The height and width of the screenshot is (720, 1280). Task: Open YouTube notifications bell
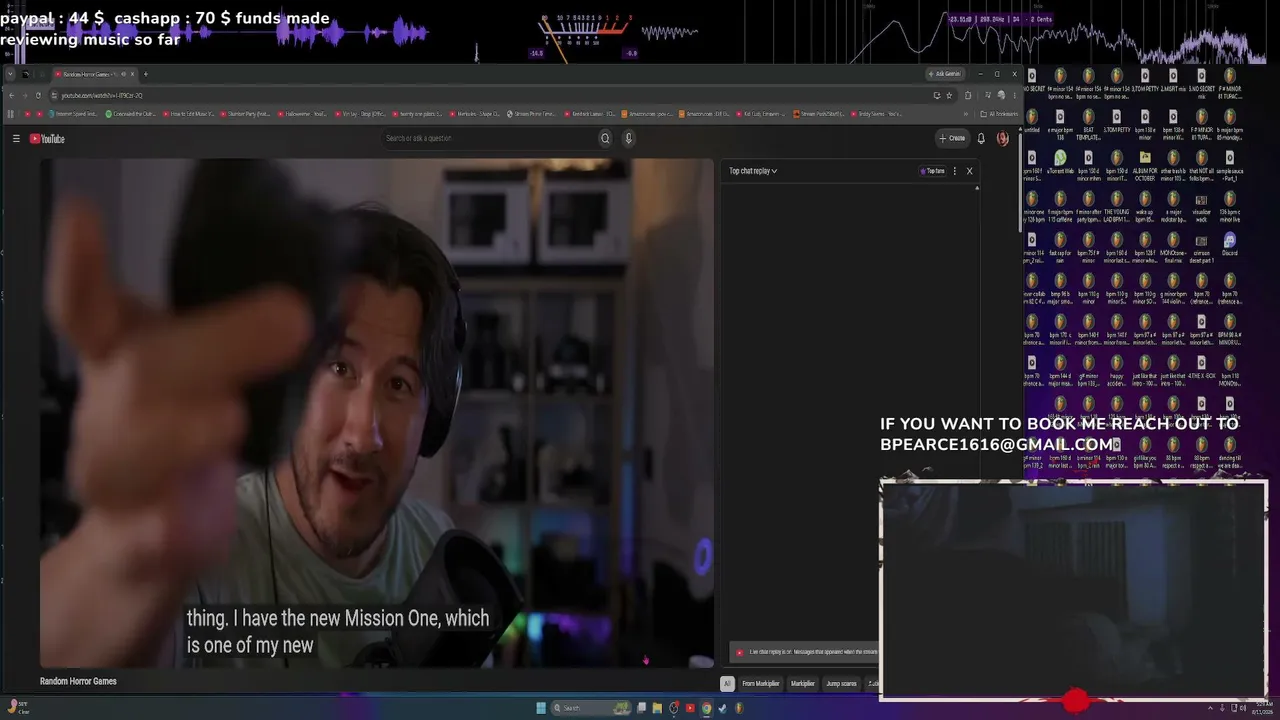coord(981,138)
